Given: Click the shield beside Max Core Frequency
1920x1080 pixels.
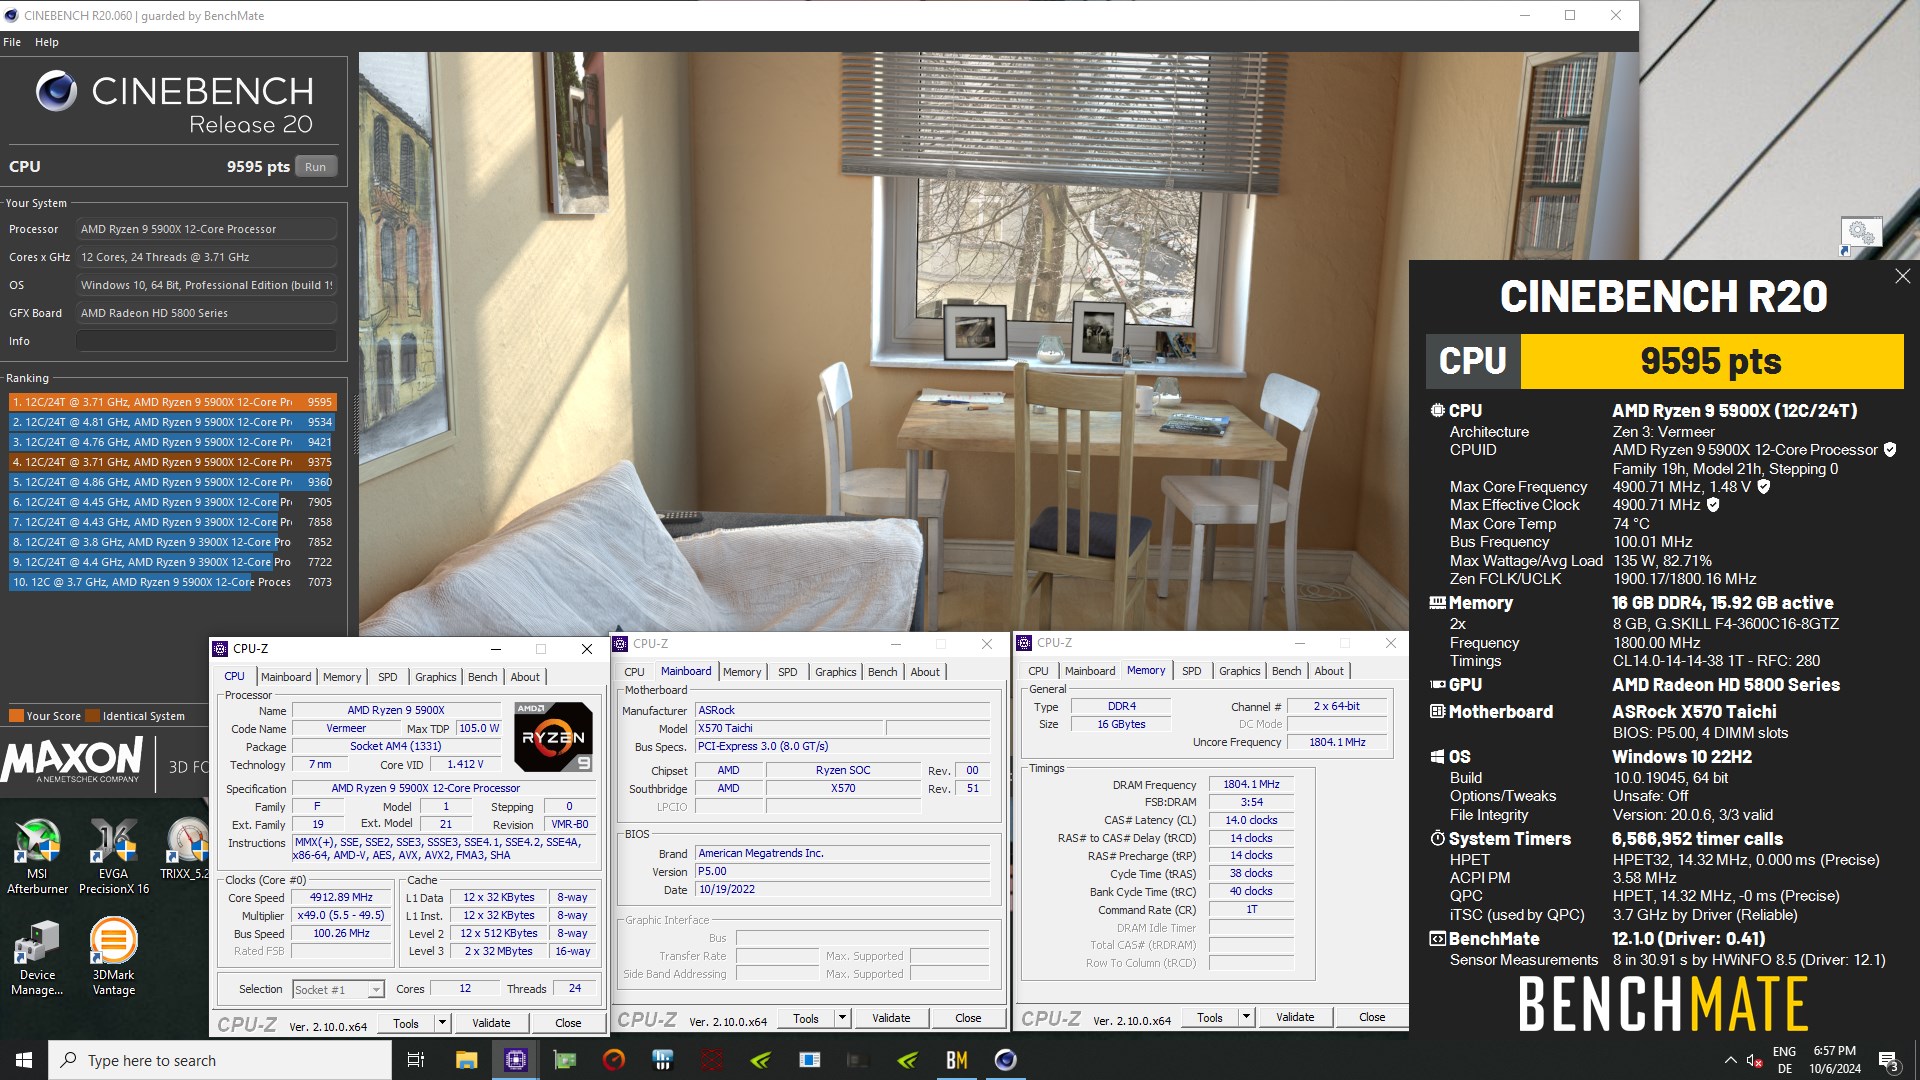Looking at the screenshot, I should click(1764, 486).
